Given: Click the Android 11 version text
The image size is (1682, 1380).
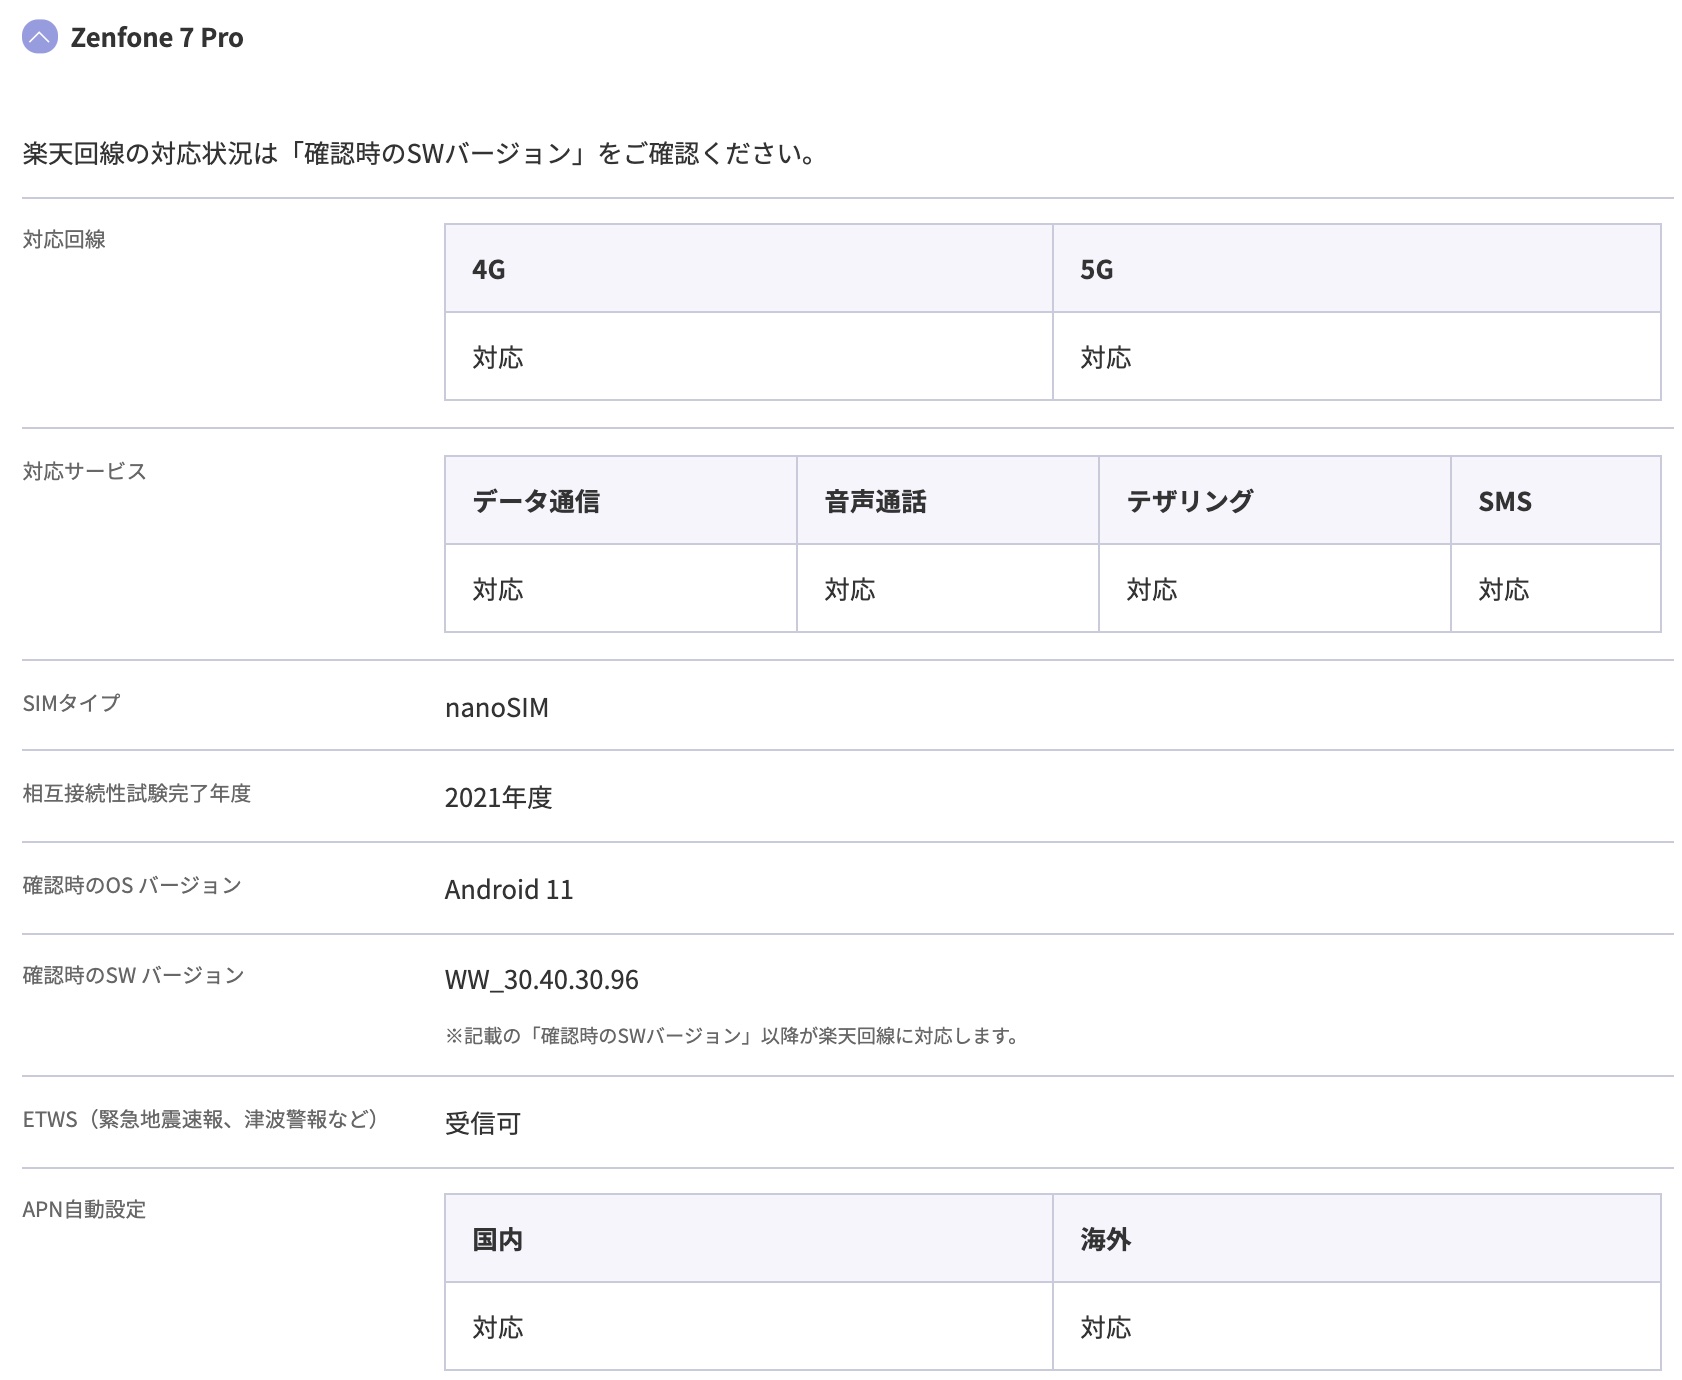Looking at the screenshot, I should [x=509, y=889].
